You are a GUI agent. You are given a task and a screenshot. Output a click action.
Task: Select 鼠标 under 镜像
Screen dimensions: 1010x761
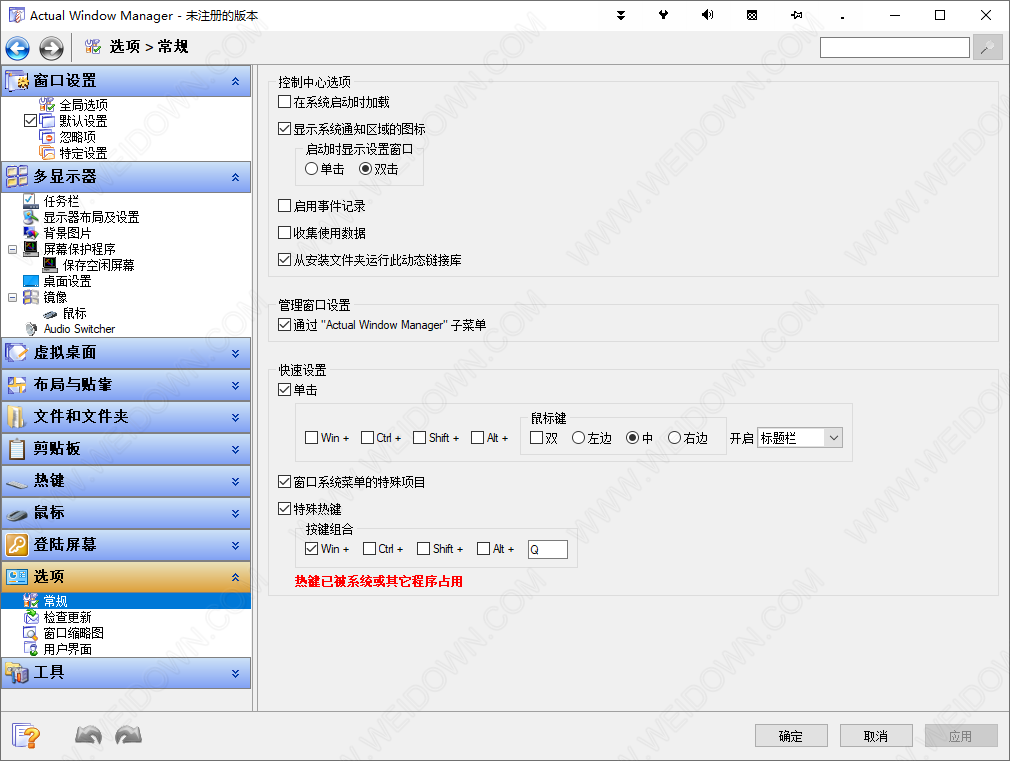coord(74,313)
